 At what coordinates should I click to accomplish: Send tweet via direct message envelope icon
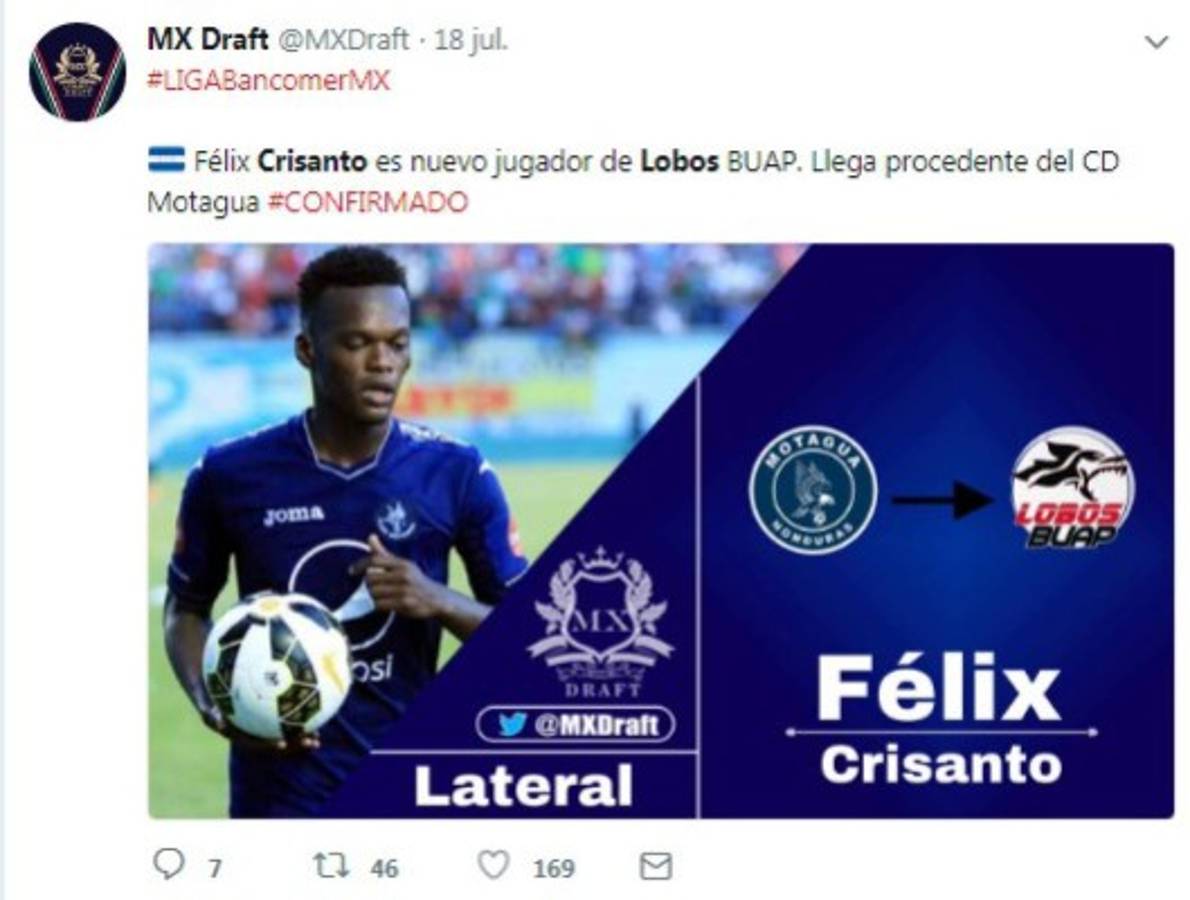click(x=656, y=866)
